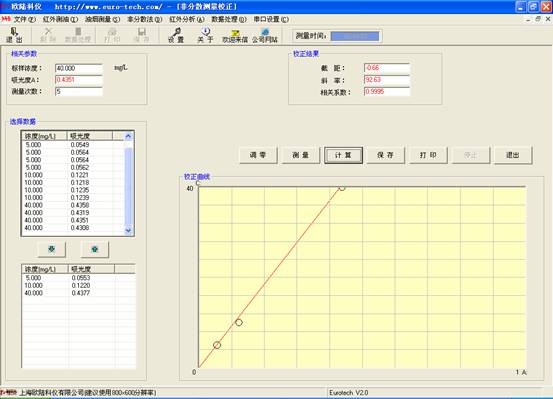Open the 红外测油 menu

tap(60, 19)
